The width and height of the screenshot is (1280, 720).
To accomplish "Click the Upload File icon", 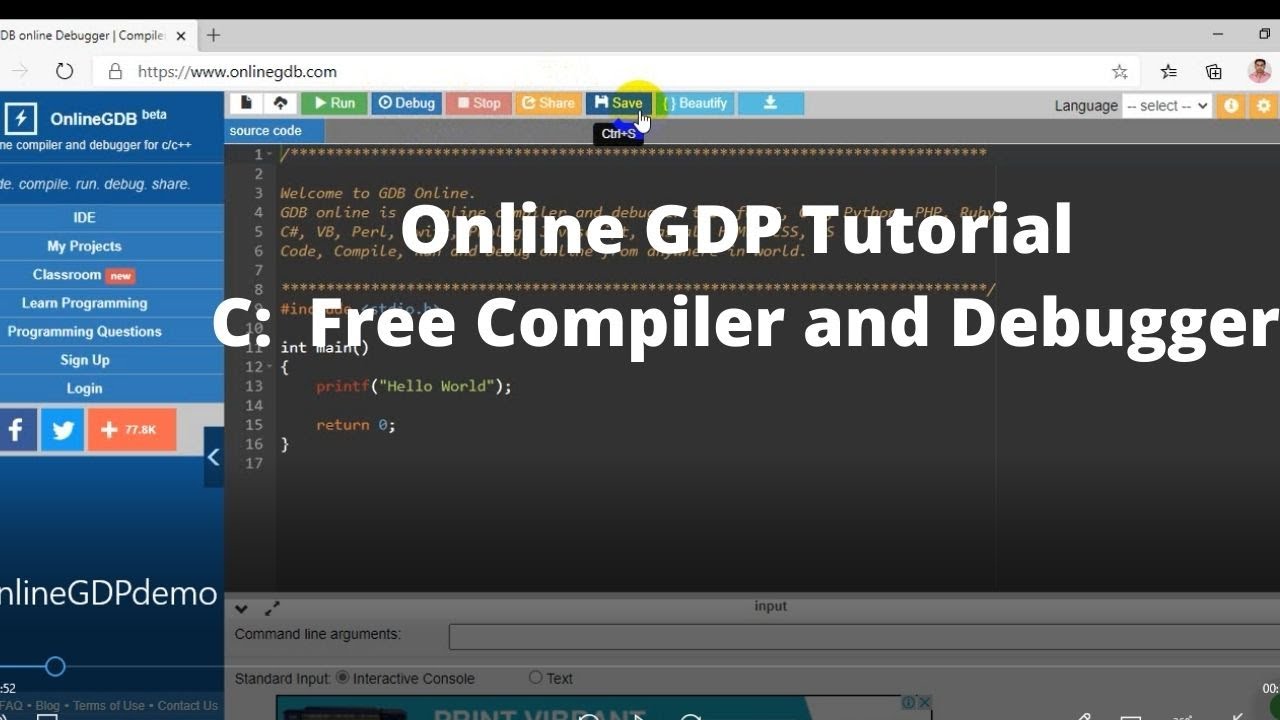I will (280, 103).
